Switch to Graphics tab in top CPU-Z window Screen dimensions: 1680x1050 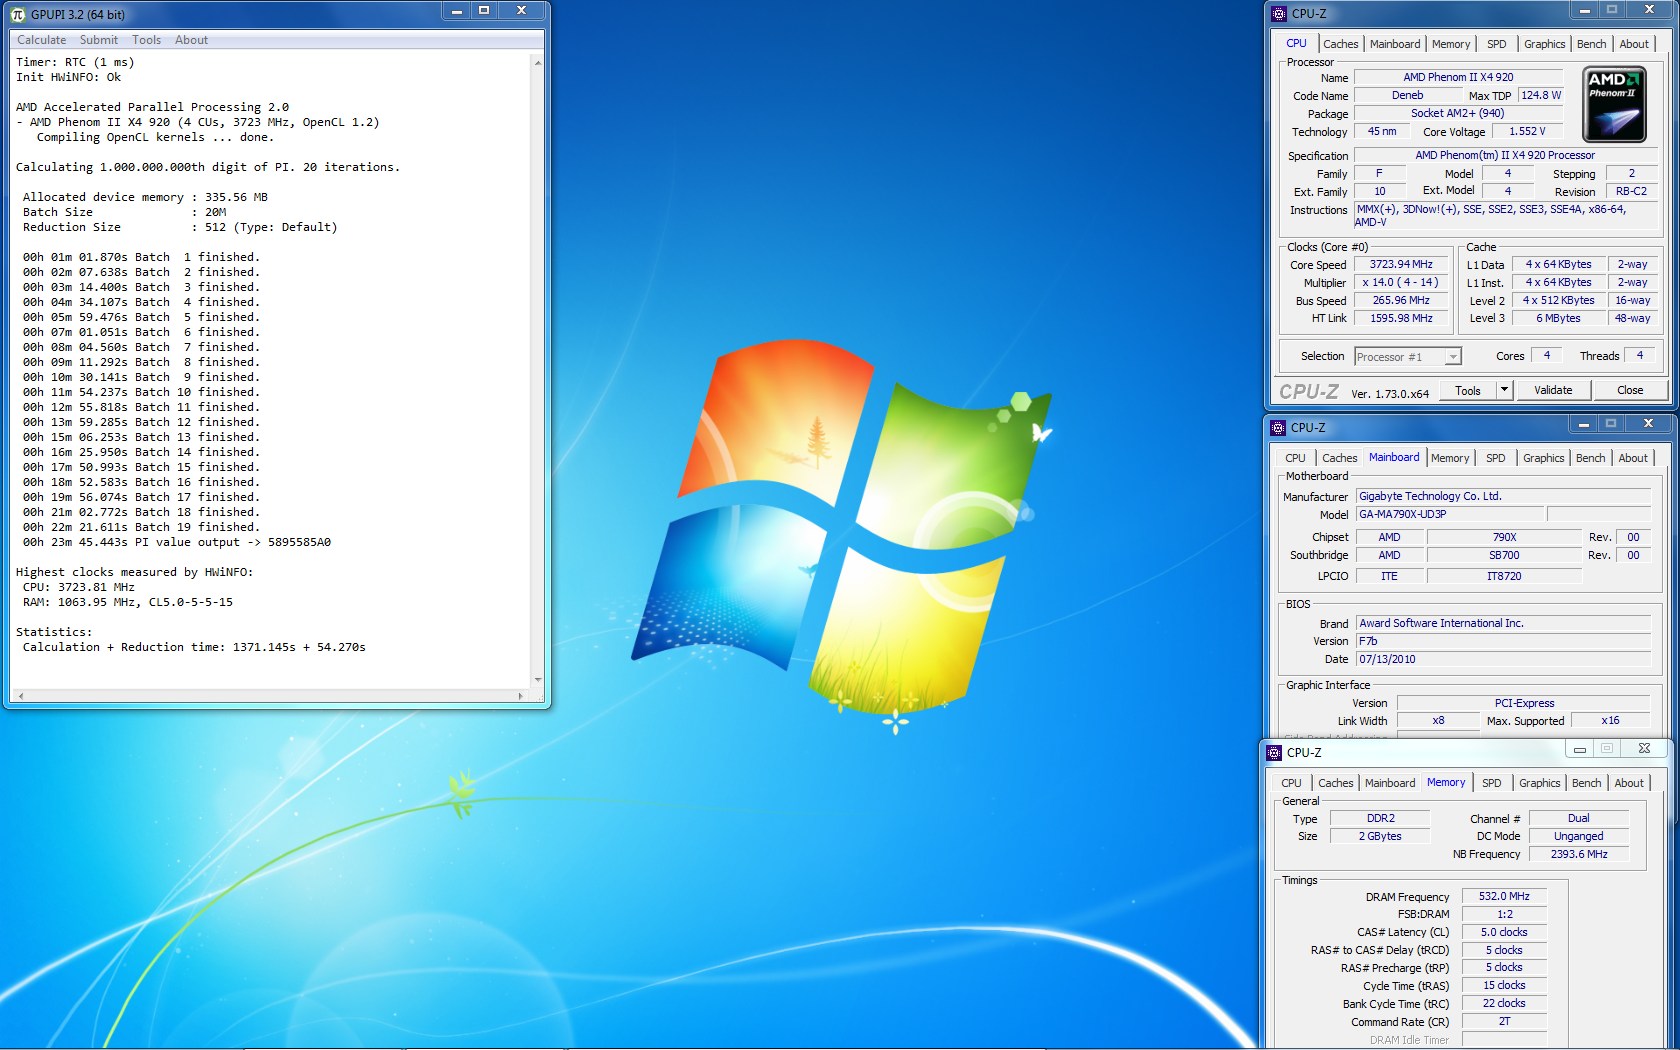(1544, 44)
